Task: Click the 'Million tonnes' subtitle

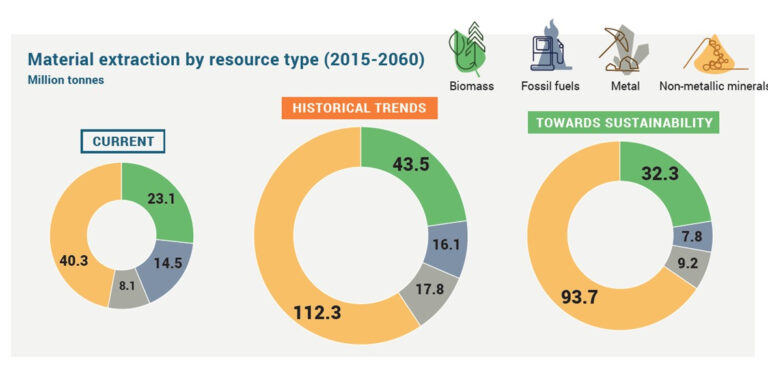Action: pyautogui.click(x=66, y=80)
